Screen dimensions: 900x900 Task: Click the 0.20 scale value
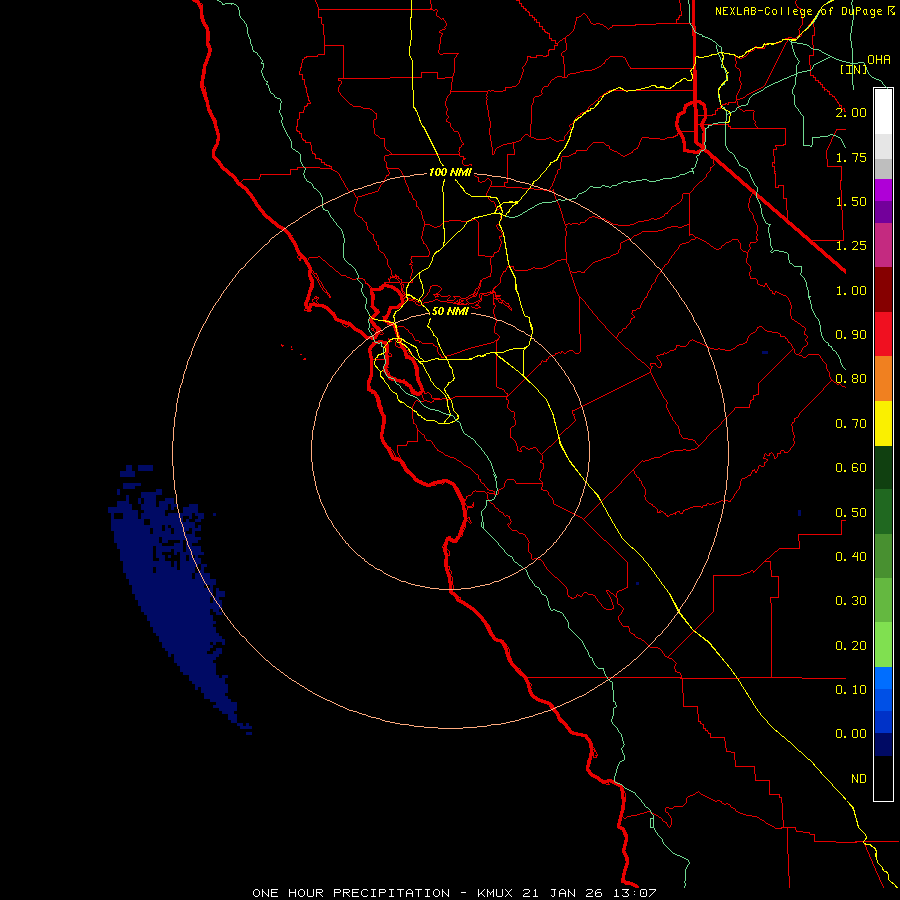pos(851,646)
